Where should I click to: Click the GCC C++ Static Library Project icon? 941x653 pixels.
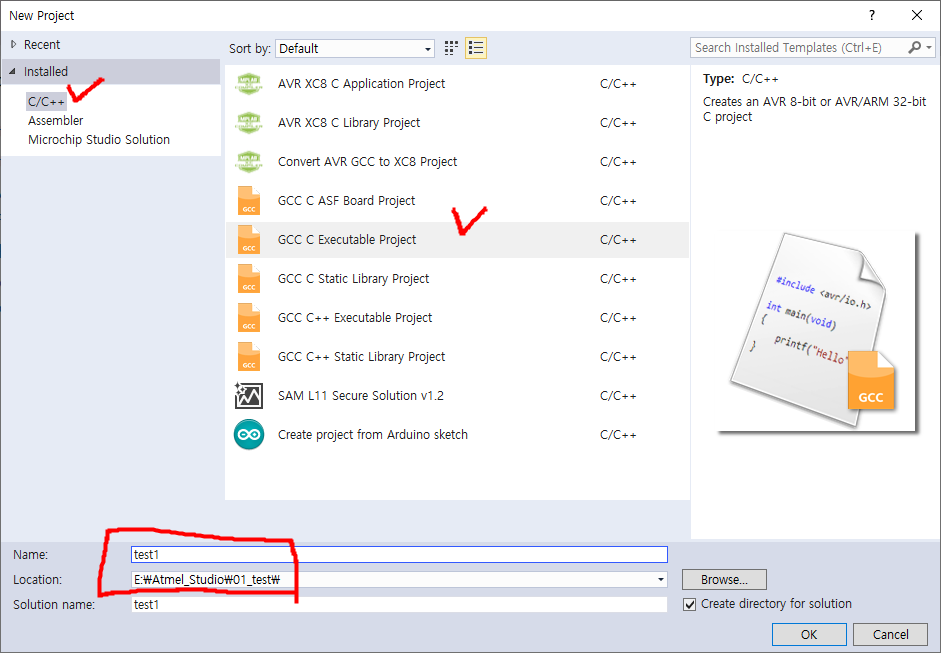tap(248, 357)
